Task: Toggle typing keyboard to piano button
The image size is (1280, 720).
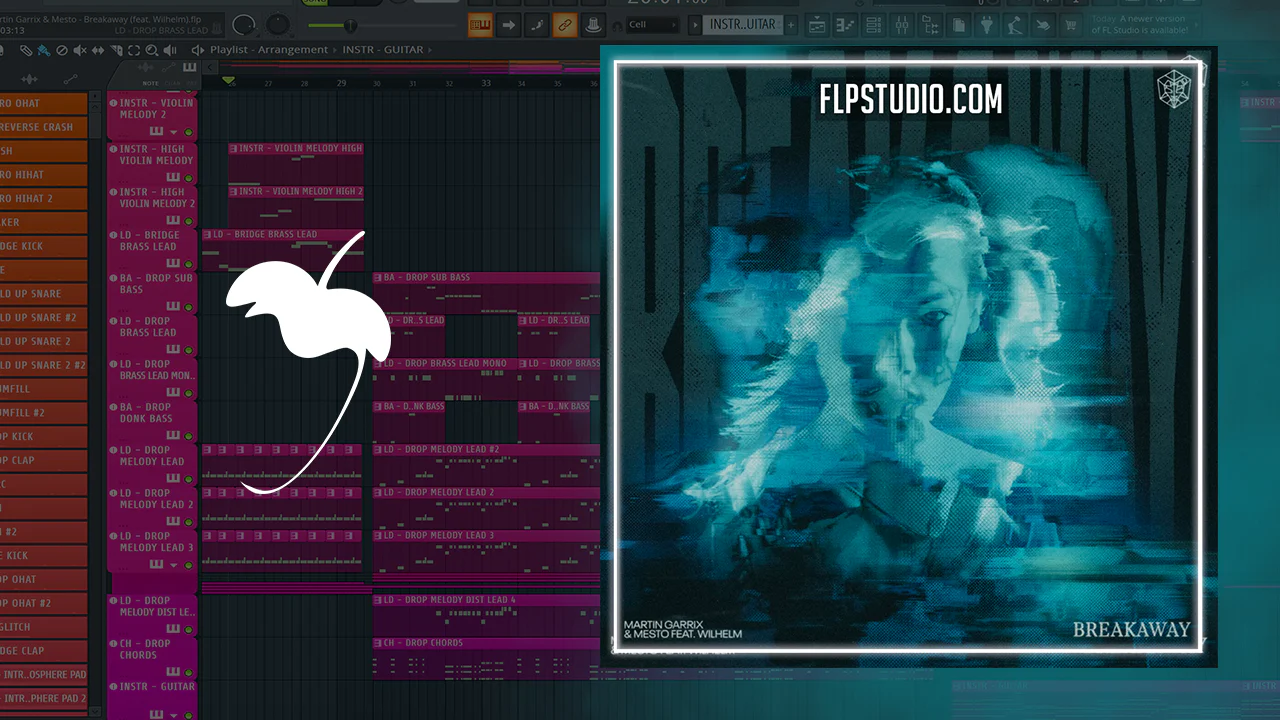Action: click(480, 25)
